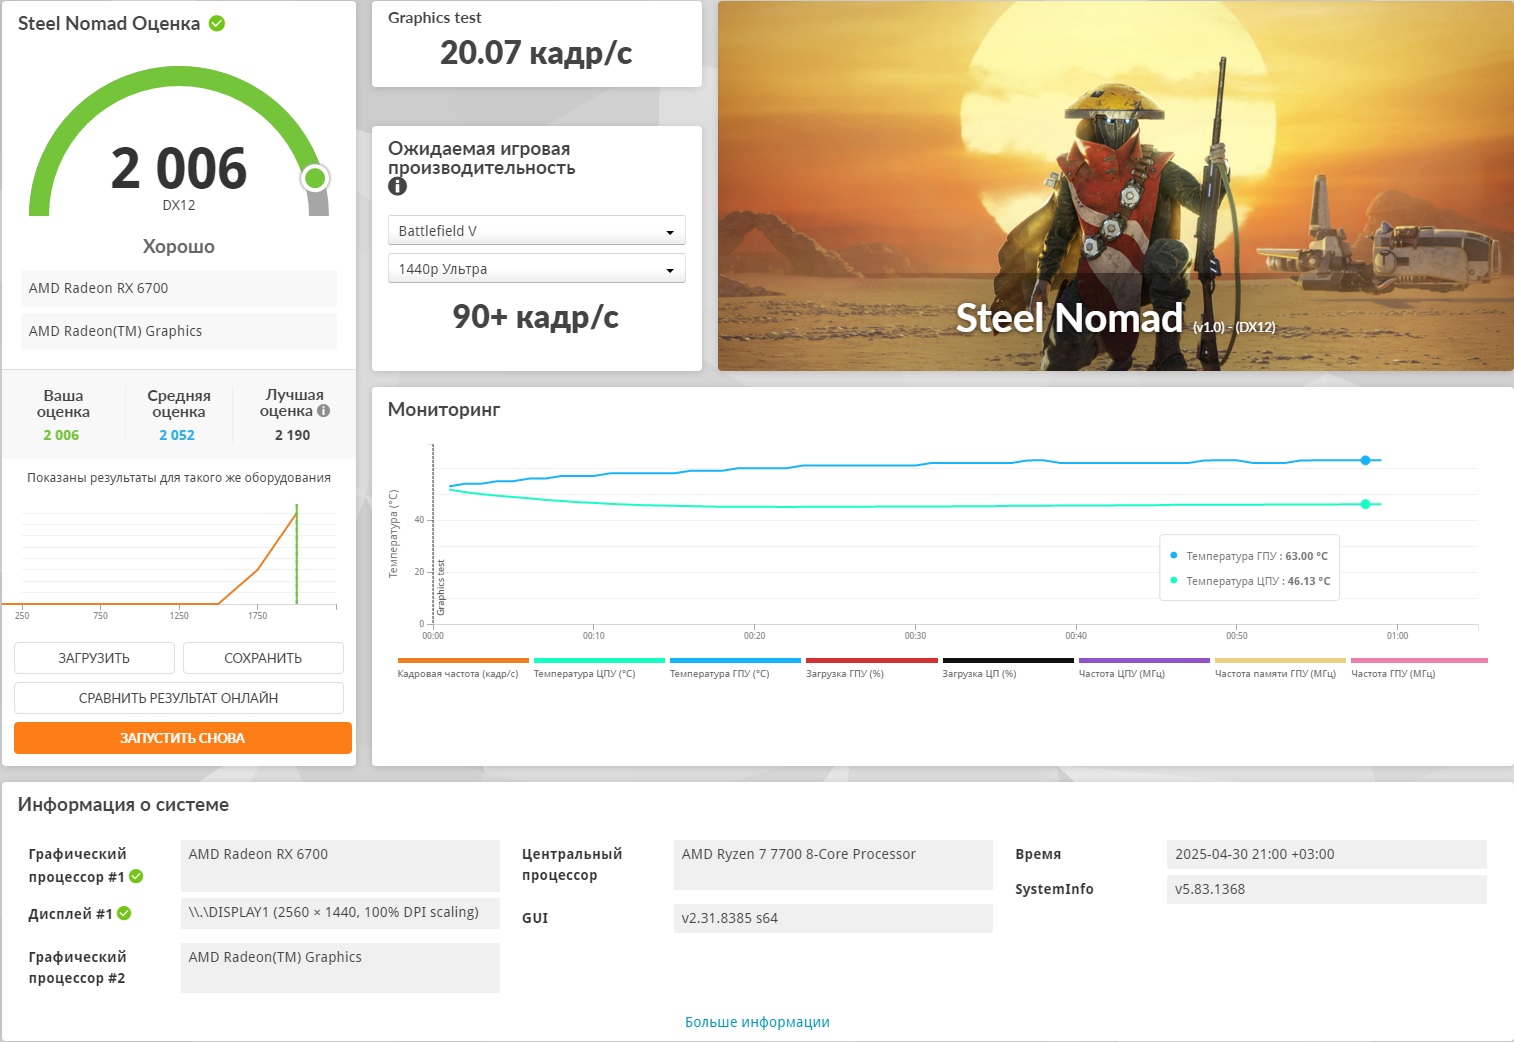
Task: Toggle Частота ЦПУ (МГц) legend series
Action: [x=1144, y=668]
